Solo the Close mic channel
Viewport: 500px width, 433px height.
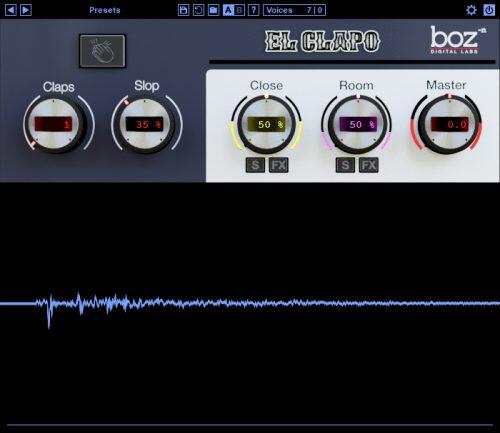tap(255, 165)
